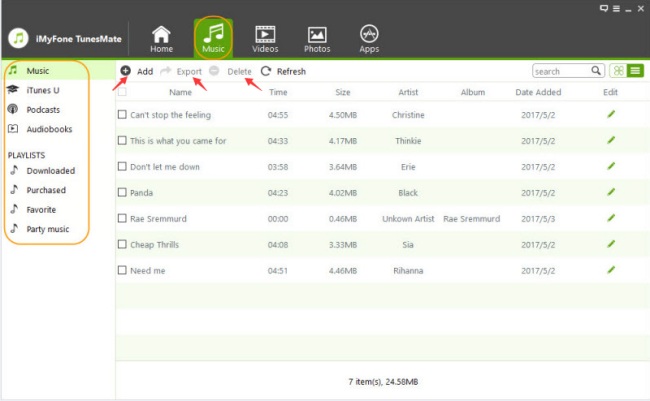Edit the song This is what you came for
Image resolution: width=650 pixels, height=401 pixels.
(611, 140)
